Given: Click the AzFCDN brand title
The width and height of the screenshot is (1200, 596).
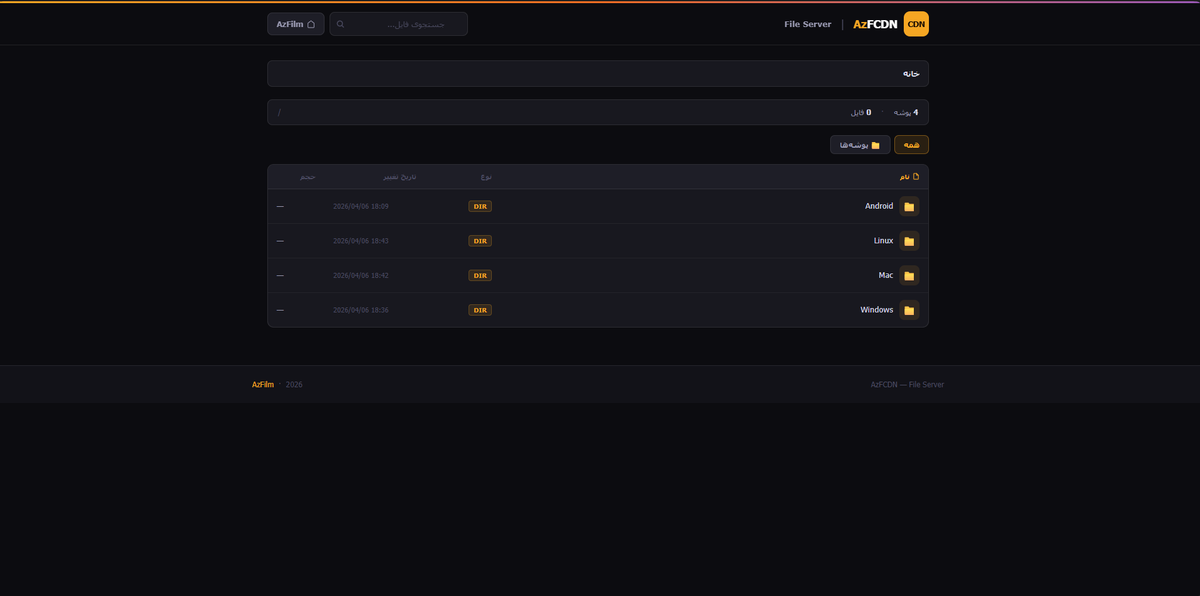Looking at the screenshot, I should 875,24.
